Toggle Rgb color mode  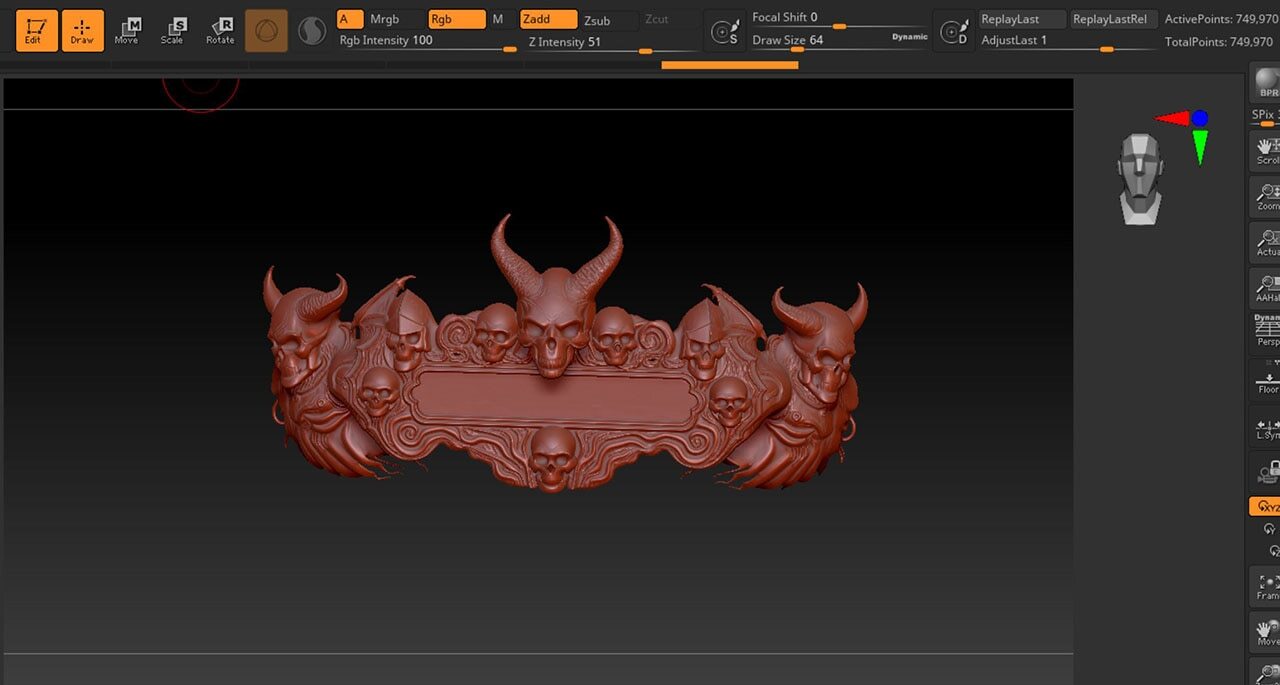tap(456, 19)
